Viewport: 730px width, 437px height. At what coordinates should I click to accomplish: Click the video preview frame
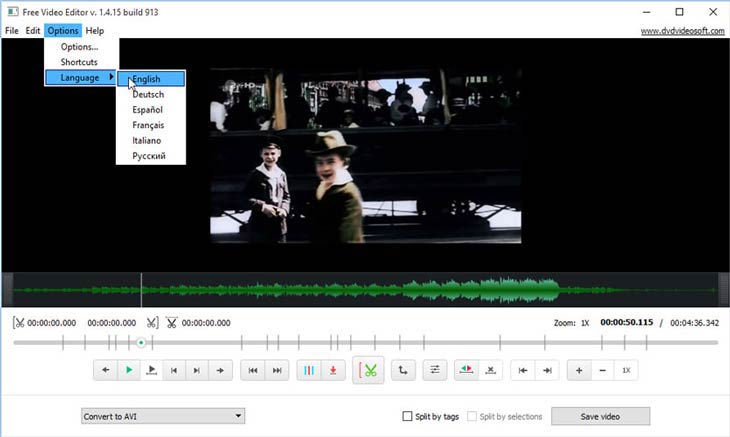pos(365,155)
